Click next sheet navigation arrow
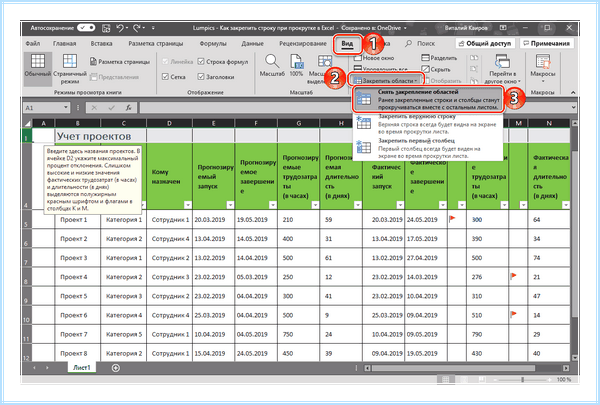Viewport: 600px width, 405px height. click(x=47, y=368)
